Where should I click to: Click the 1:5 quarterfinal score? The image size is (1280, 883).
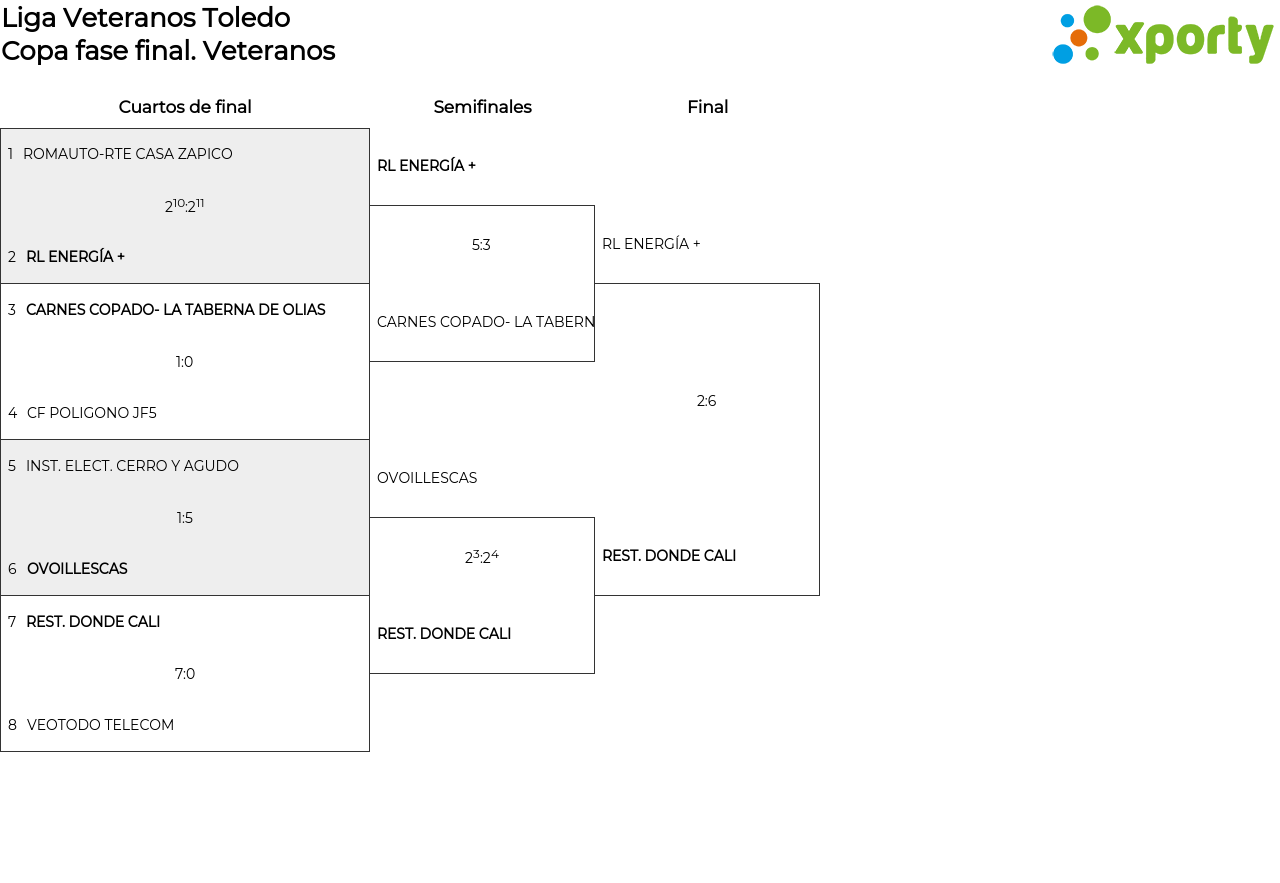pyautogui.click(x=185, y=518)
